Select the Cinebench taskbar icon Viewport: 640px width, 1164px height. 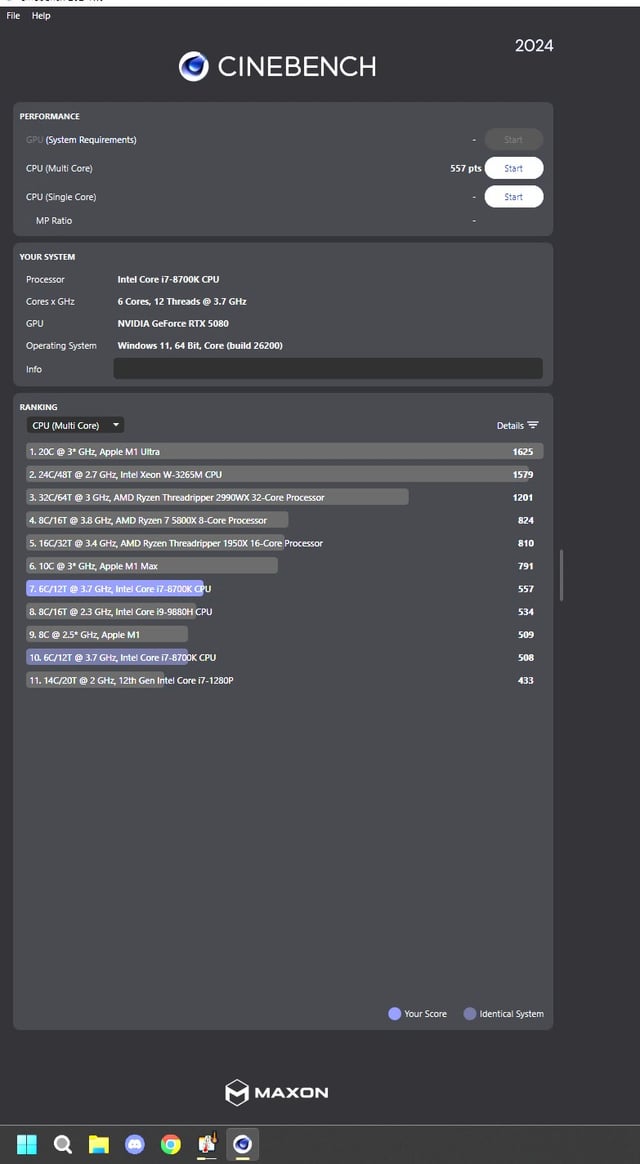(241, 1144)
